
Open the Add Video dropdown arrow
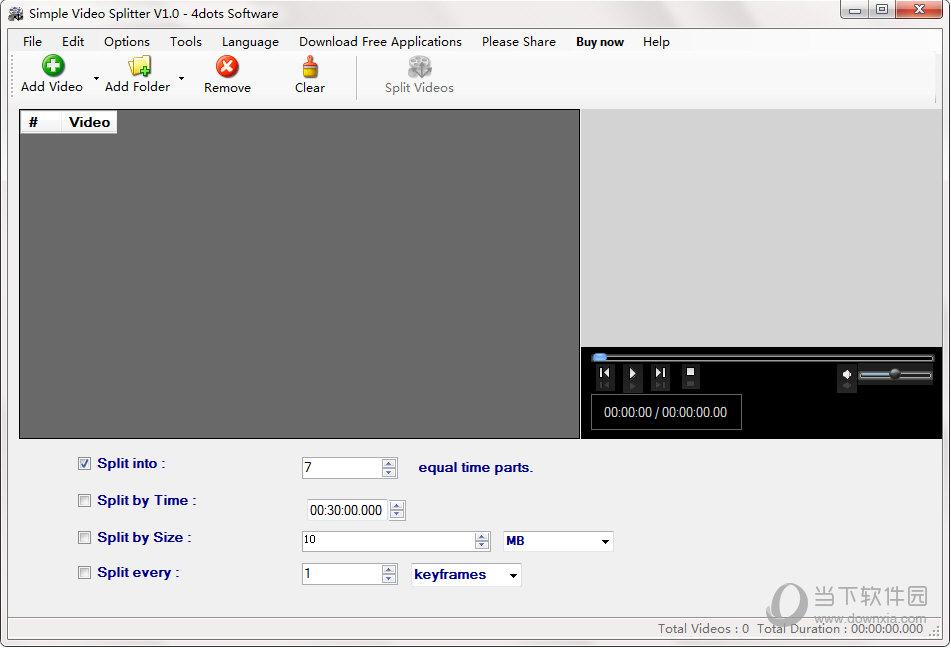point(96,78)
